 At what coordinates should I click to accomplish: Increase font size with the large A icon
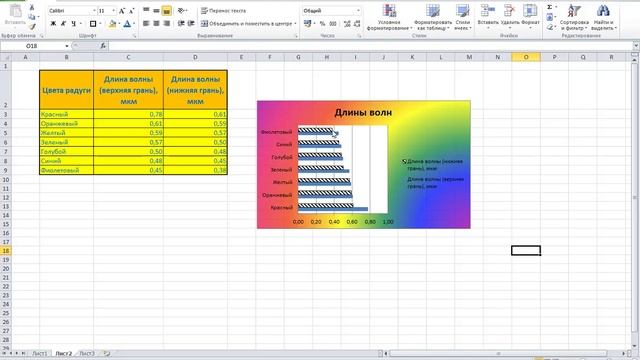tap(122, 11)
